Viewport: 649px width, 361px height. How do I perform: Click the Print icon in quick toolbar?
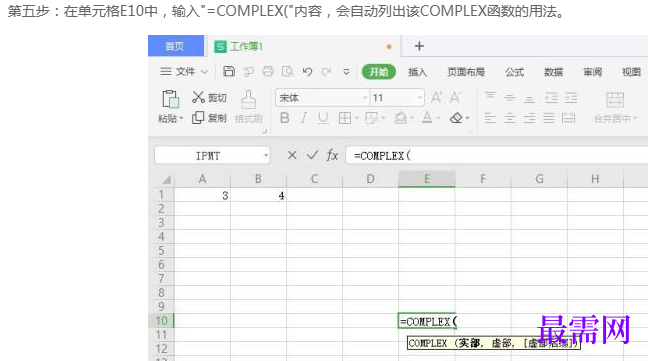click(x=268, y=72)
